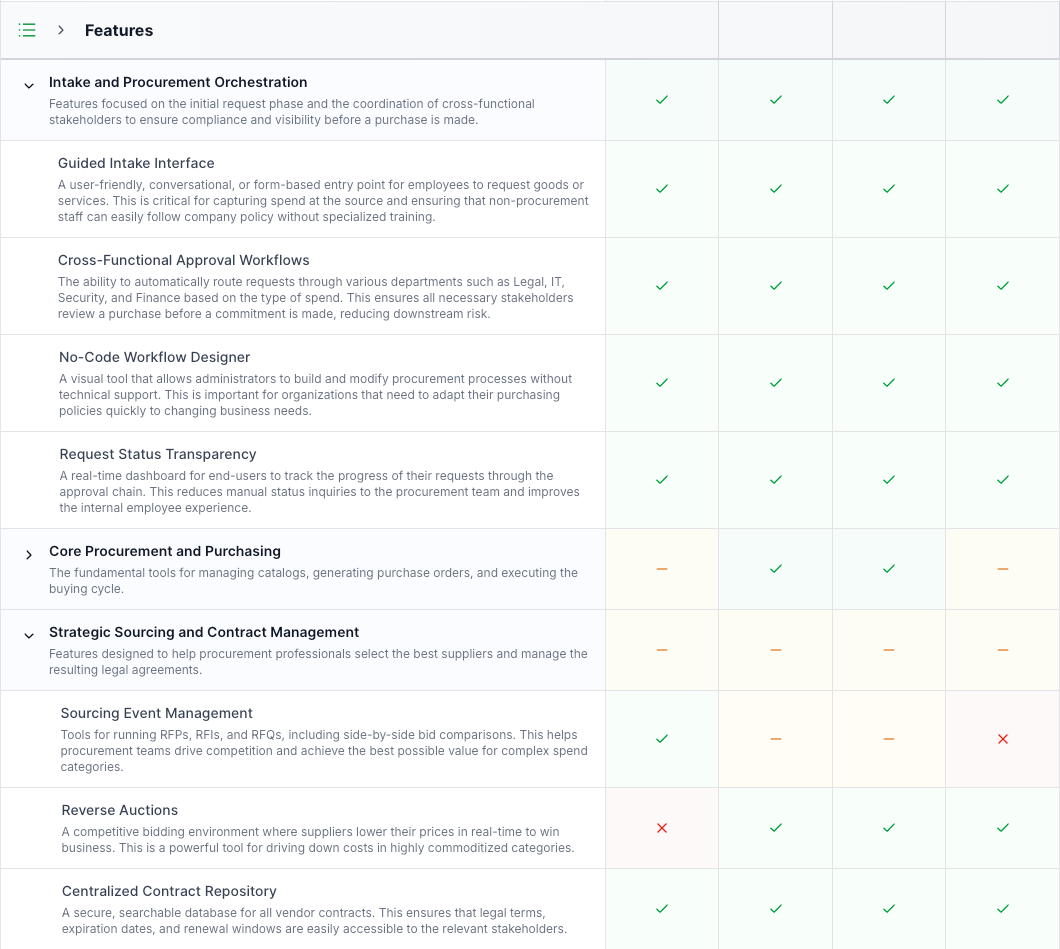This screenshot has width=1060, height=949.
Task: Select the Guided Intake Interface feature title
Action: tap(136, 163)
